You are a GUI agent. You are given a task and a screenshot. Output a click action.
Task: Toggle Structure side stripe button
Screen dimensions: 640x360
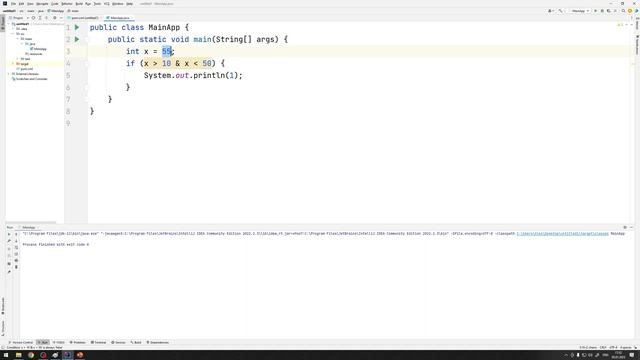(2, 328)
